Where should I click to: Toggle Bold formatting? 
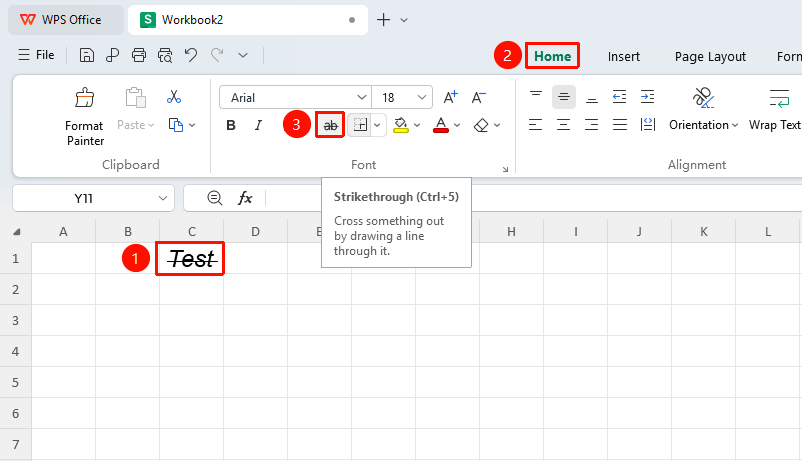coord(231,125)
